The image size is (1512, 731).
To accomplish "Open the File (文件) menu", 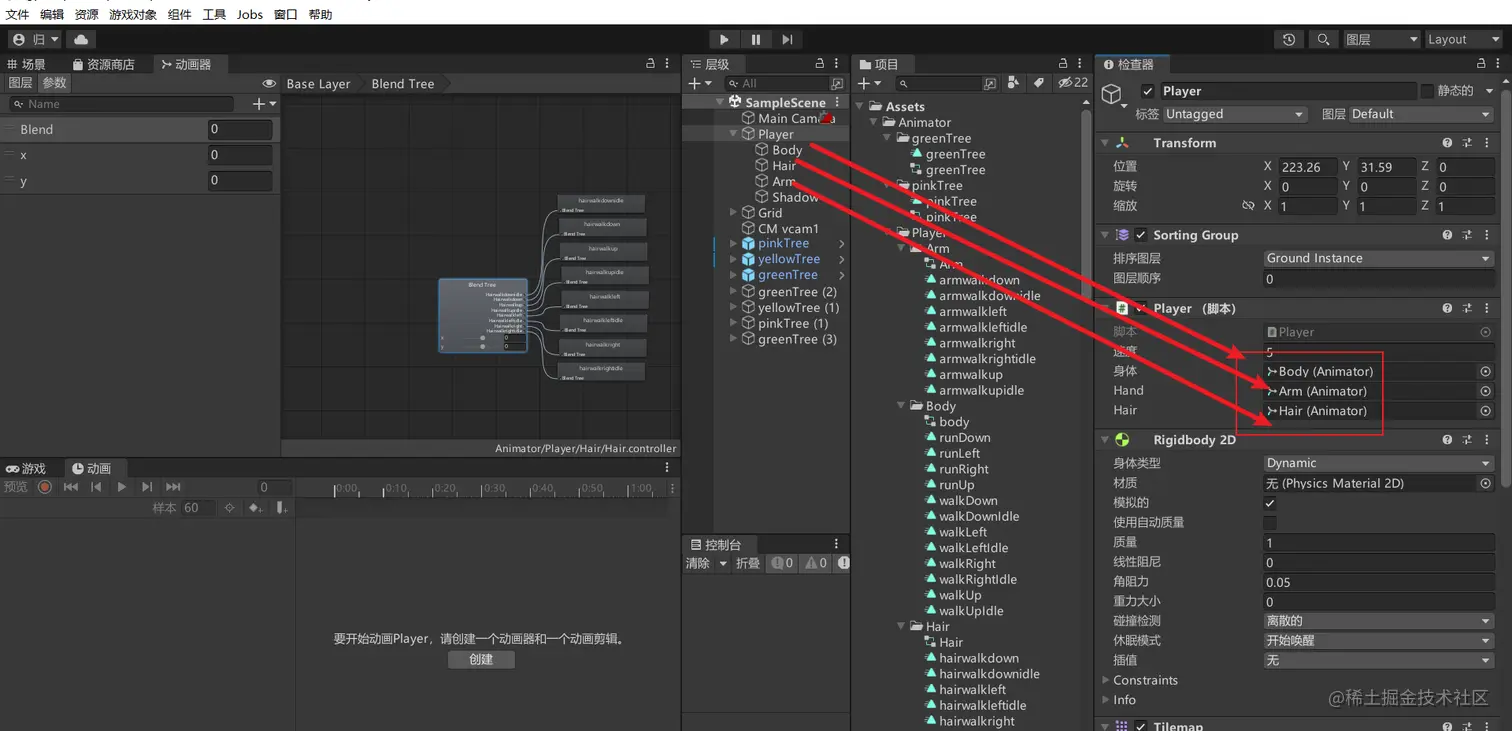I will pos(18,14).
